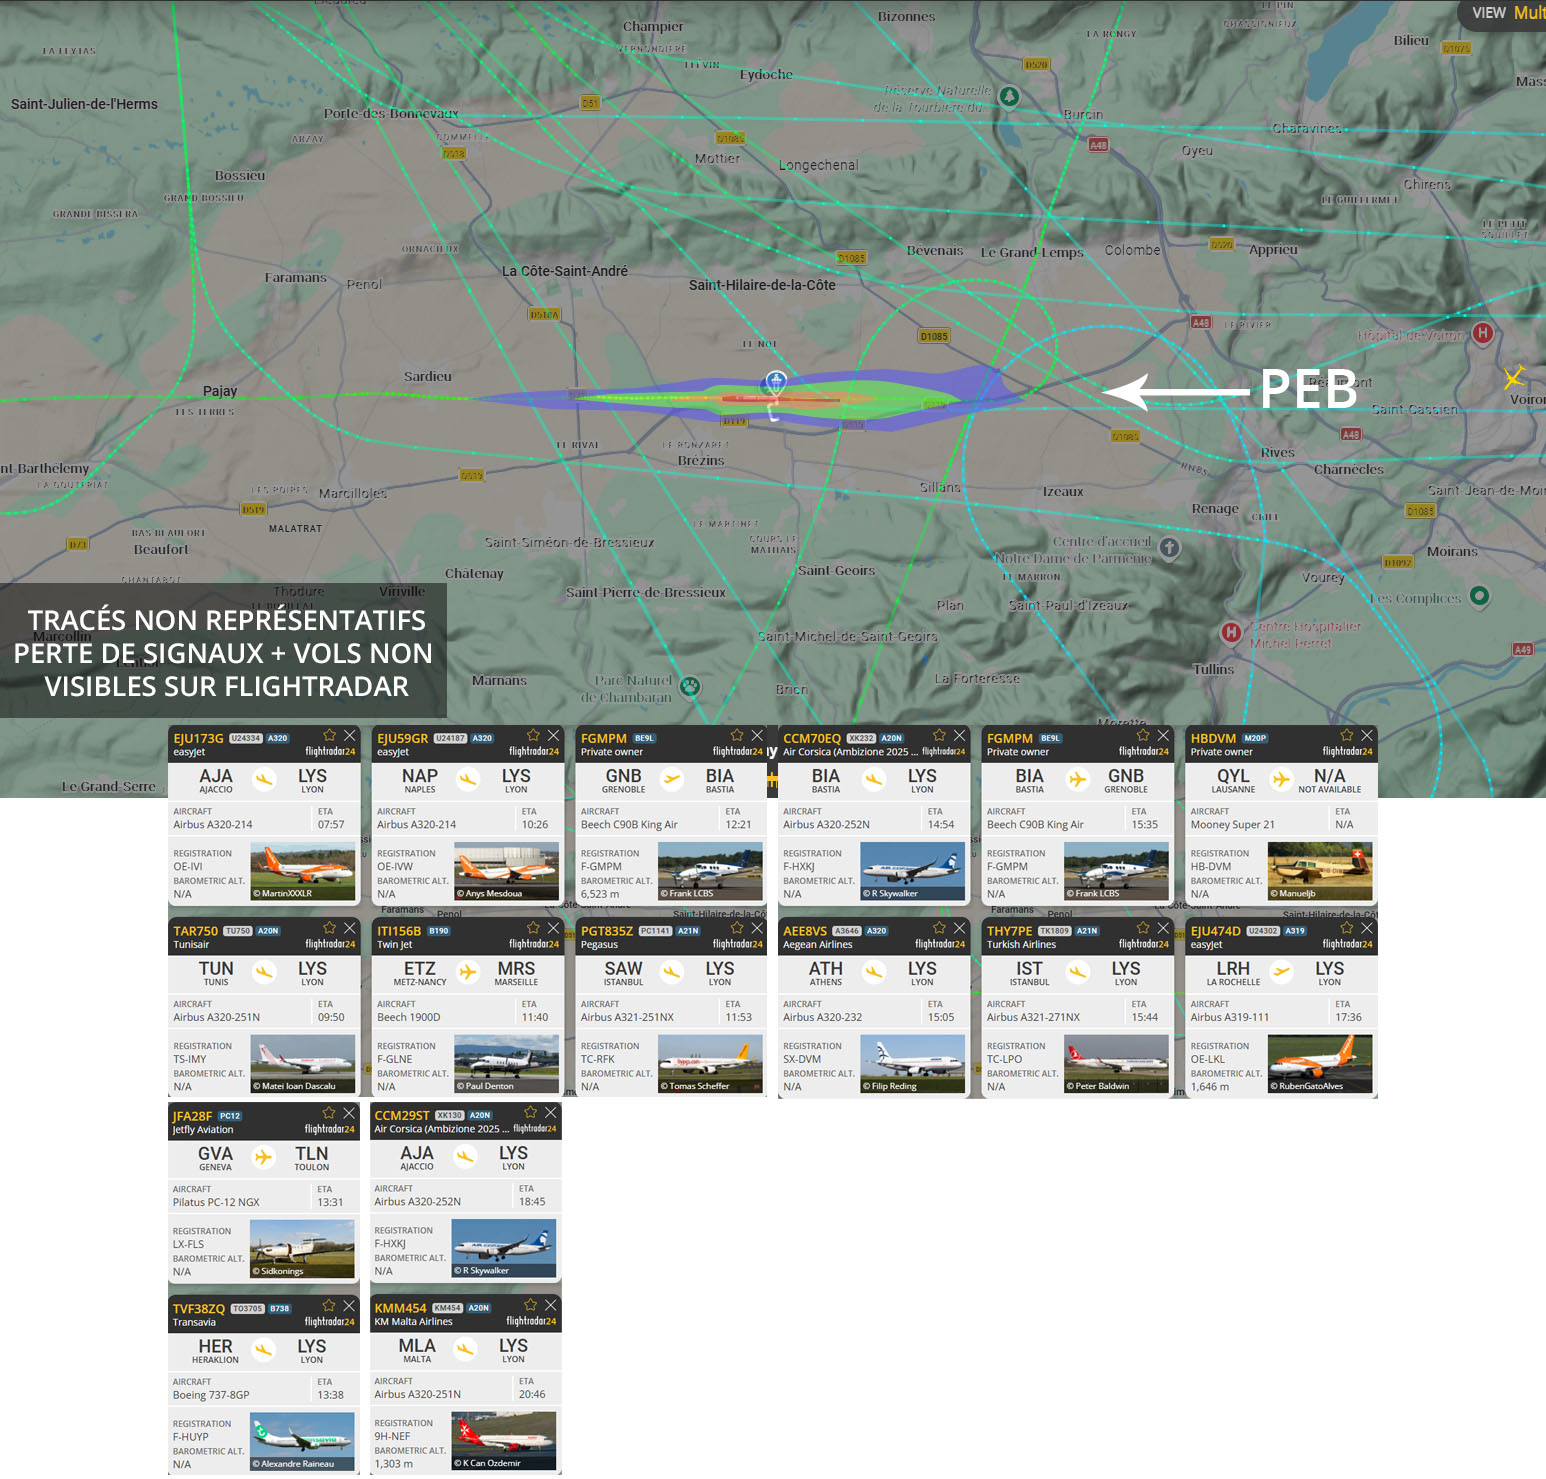Close the EJU59GR flight card
The height and width of the screenshot is (1479, 1546).
click(x=553, y=735)
